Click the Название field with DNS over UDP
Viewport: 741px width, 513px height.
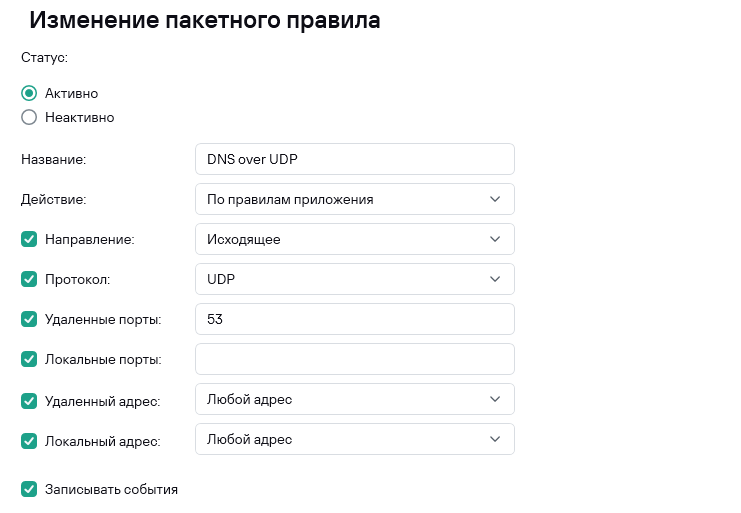tap(354, 159)
